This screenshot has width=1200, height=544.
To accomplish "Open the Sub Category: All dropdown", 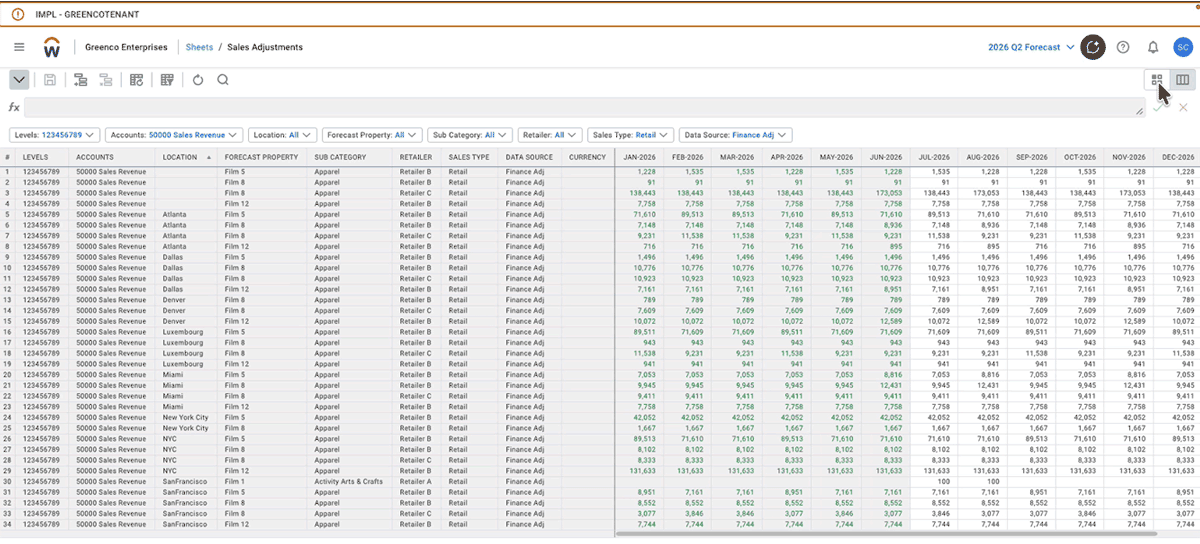I will [470, 134].
